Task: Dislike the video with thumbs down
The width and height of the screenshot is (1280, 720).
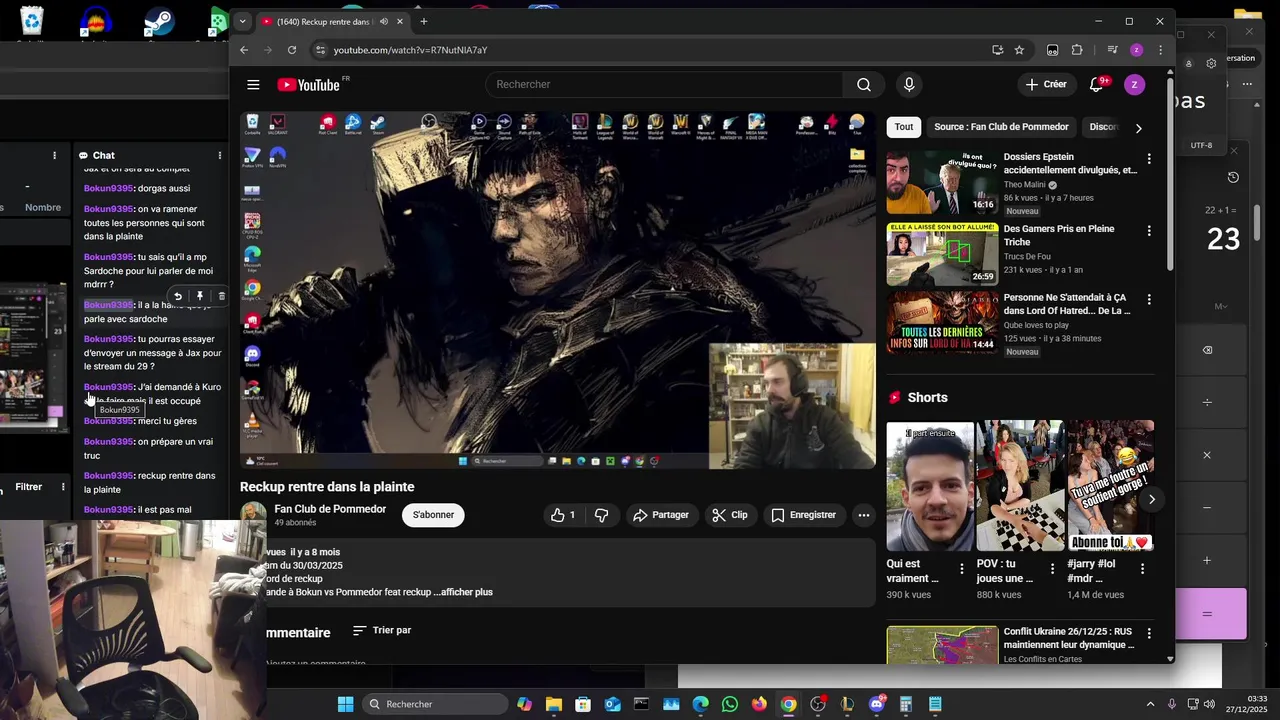Action: point(601,515)
